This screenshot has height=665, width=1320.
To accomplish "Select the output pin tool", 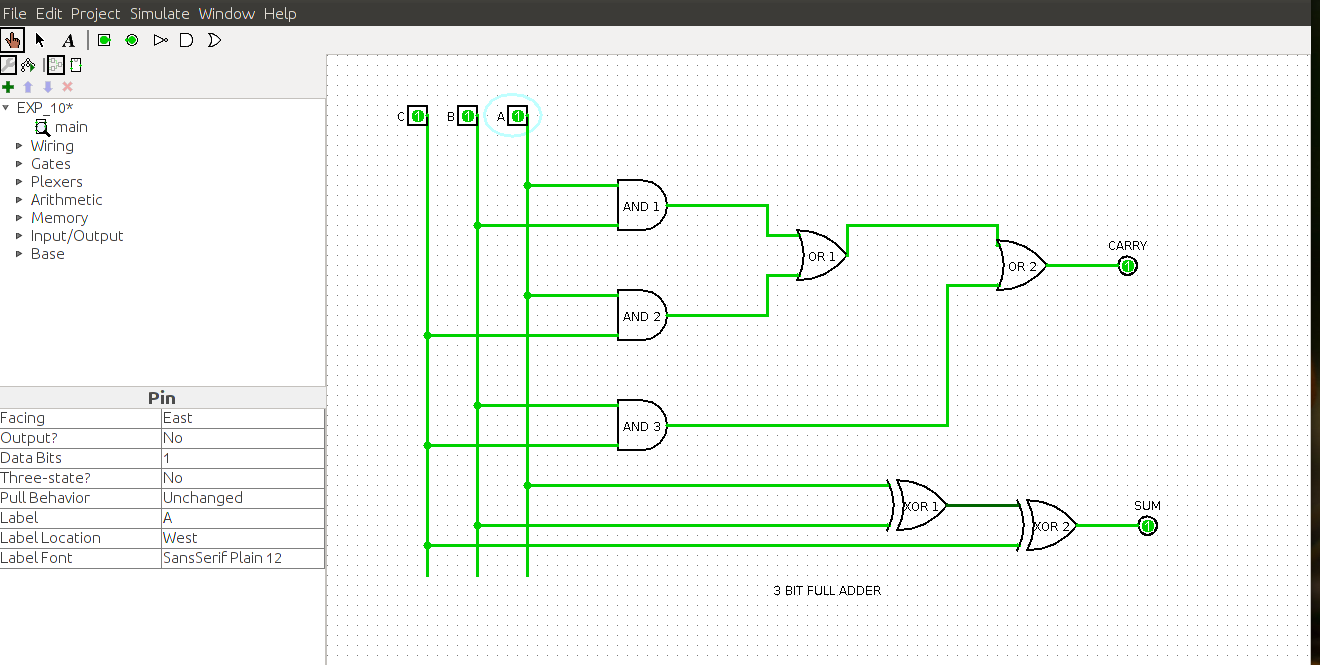I will 131,40.
